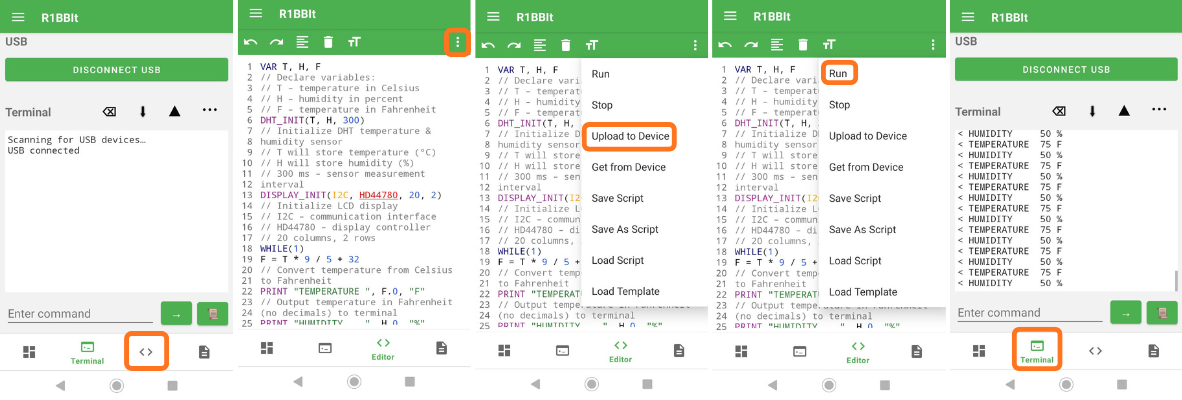
Task: Select the orange-highlighted Upload to Device entry
Action: 631,136
